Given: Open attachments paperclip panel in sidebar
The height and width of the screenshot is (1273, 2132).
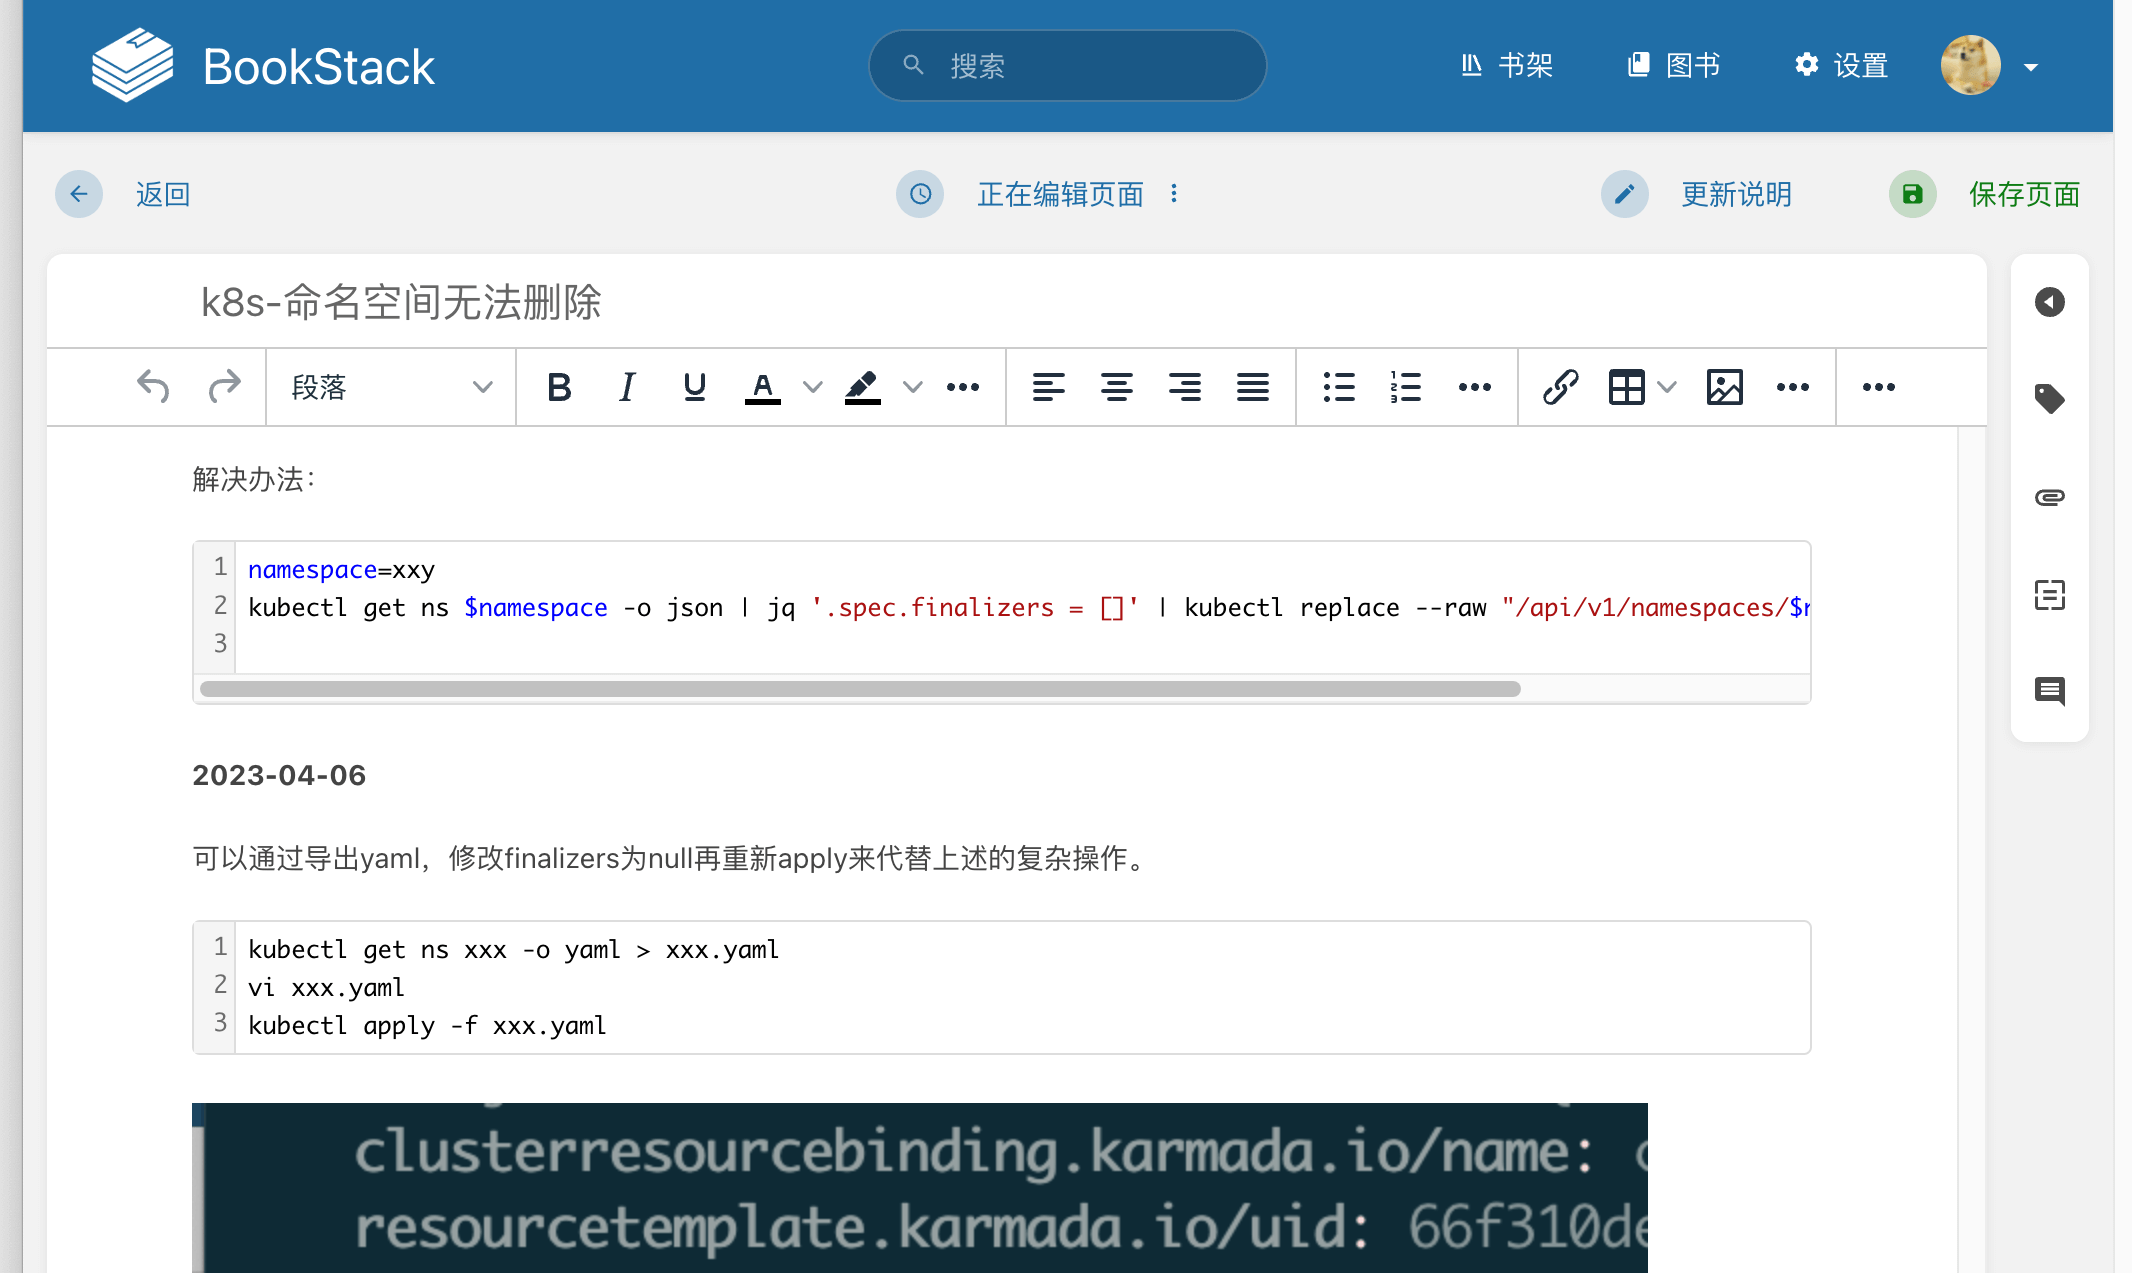Looking at the screenshot, I should tap(2049, 497).
